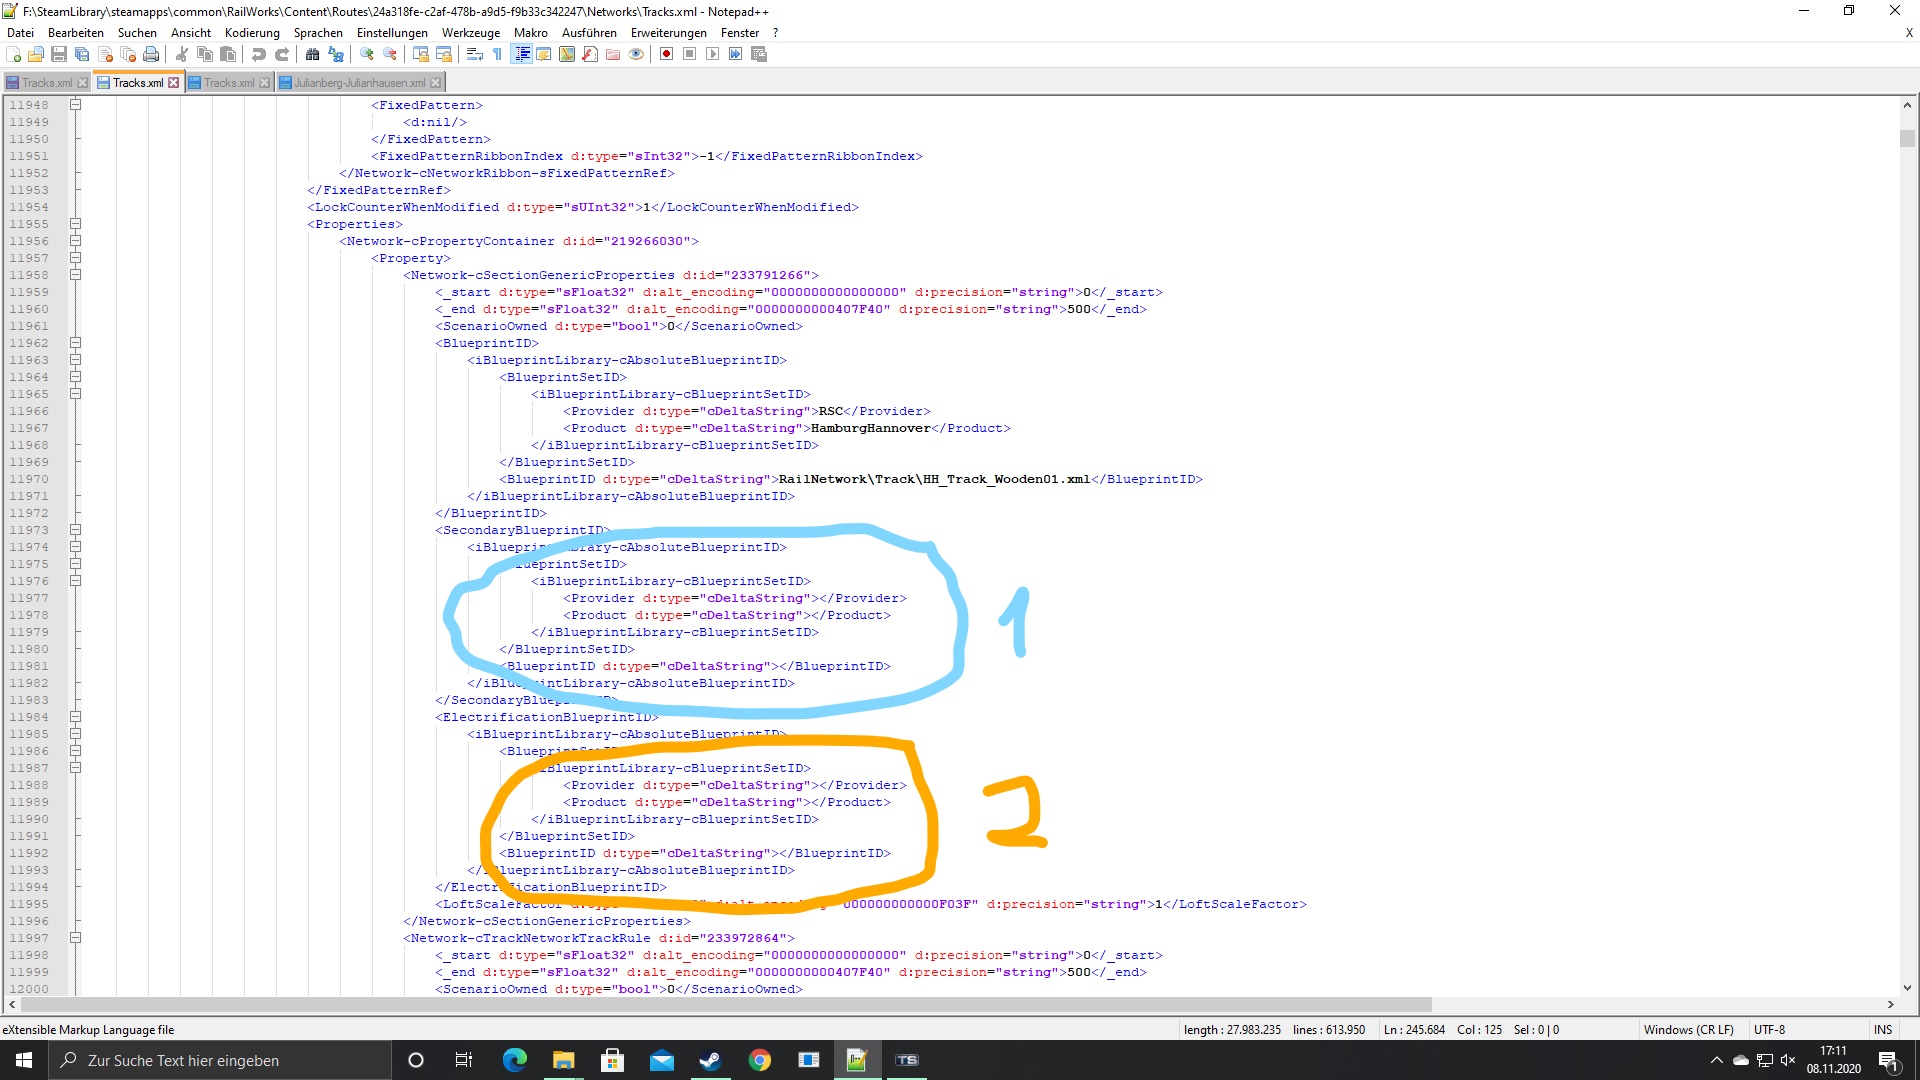Click Windows (CR LF) status bar field

(1688, 1029)
